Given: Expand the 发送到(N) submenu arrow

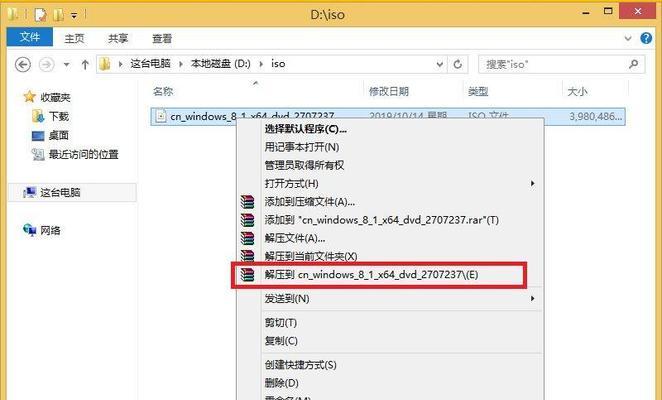Looking at the screenshot, I should (x=533, y=299).
